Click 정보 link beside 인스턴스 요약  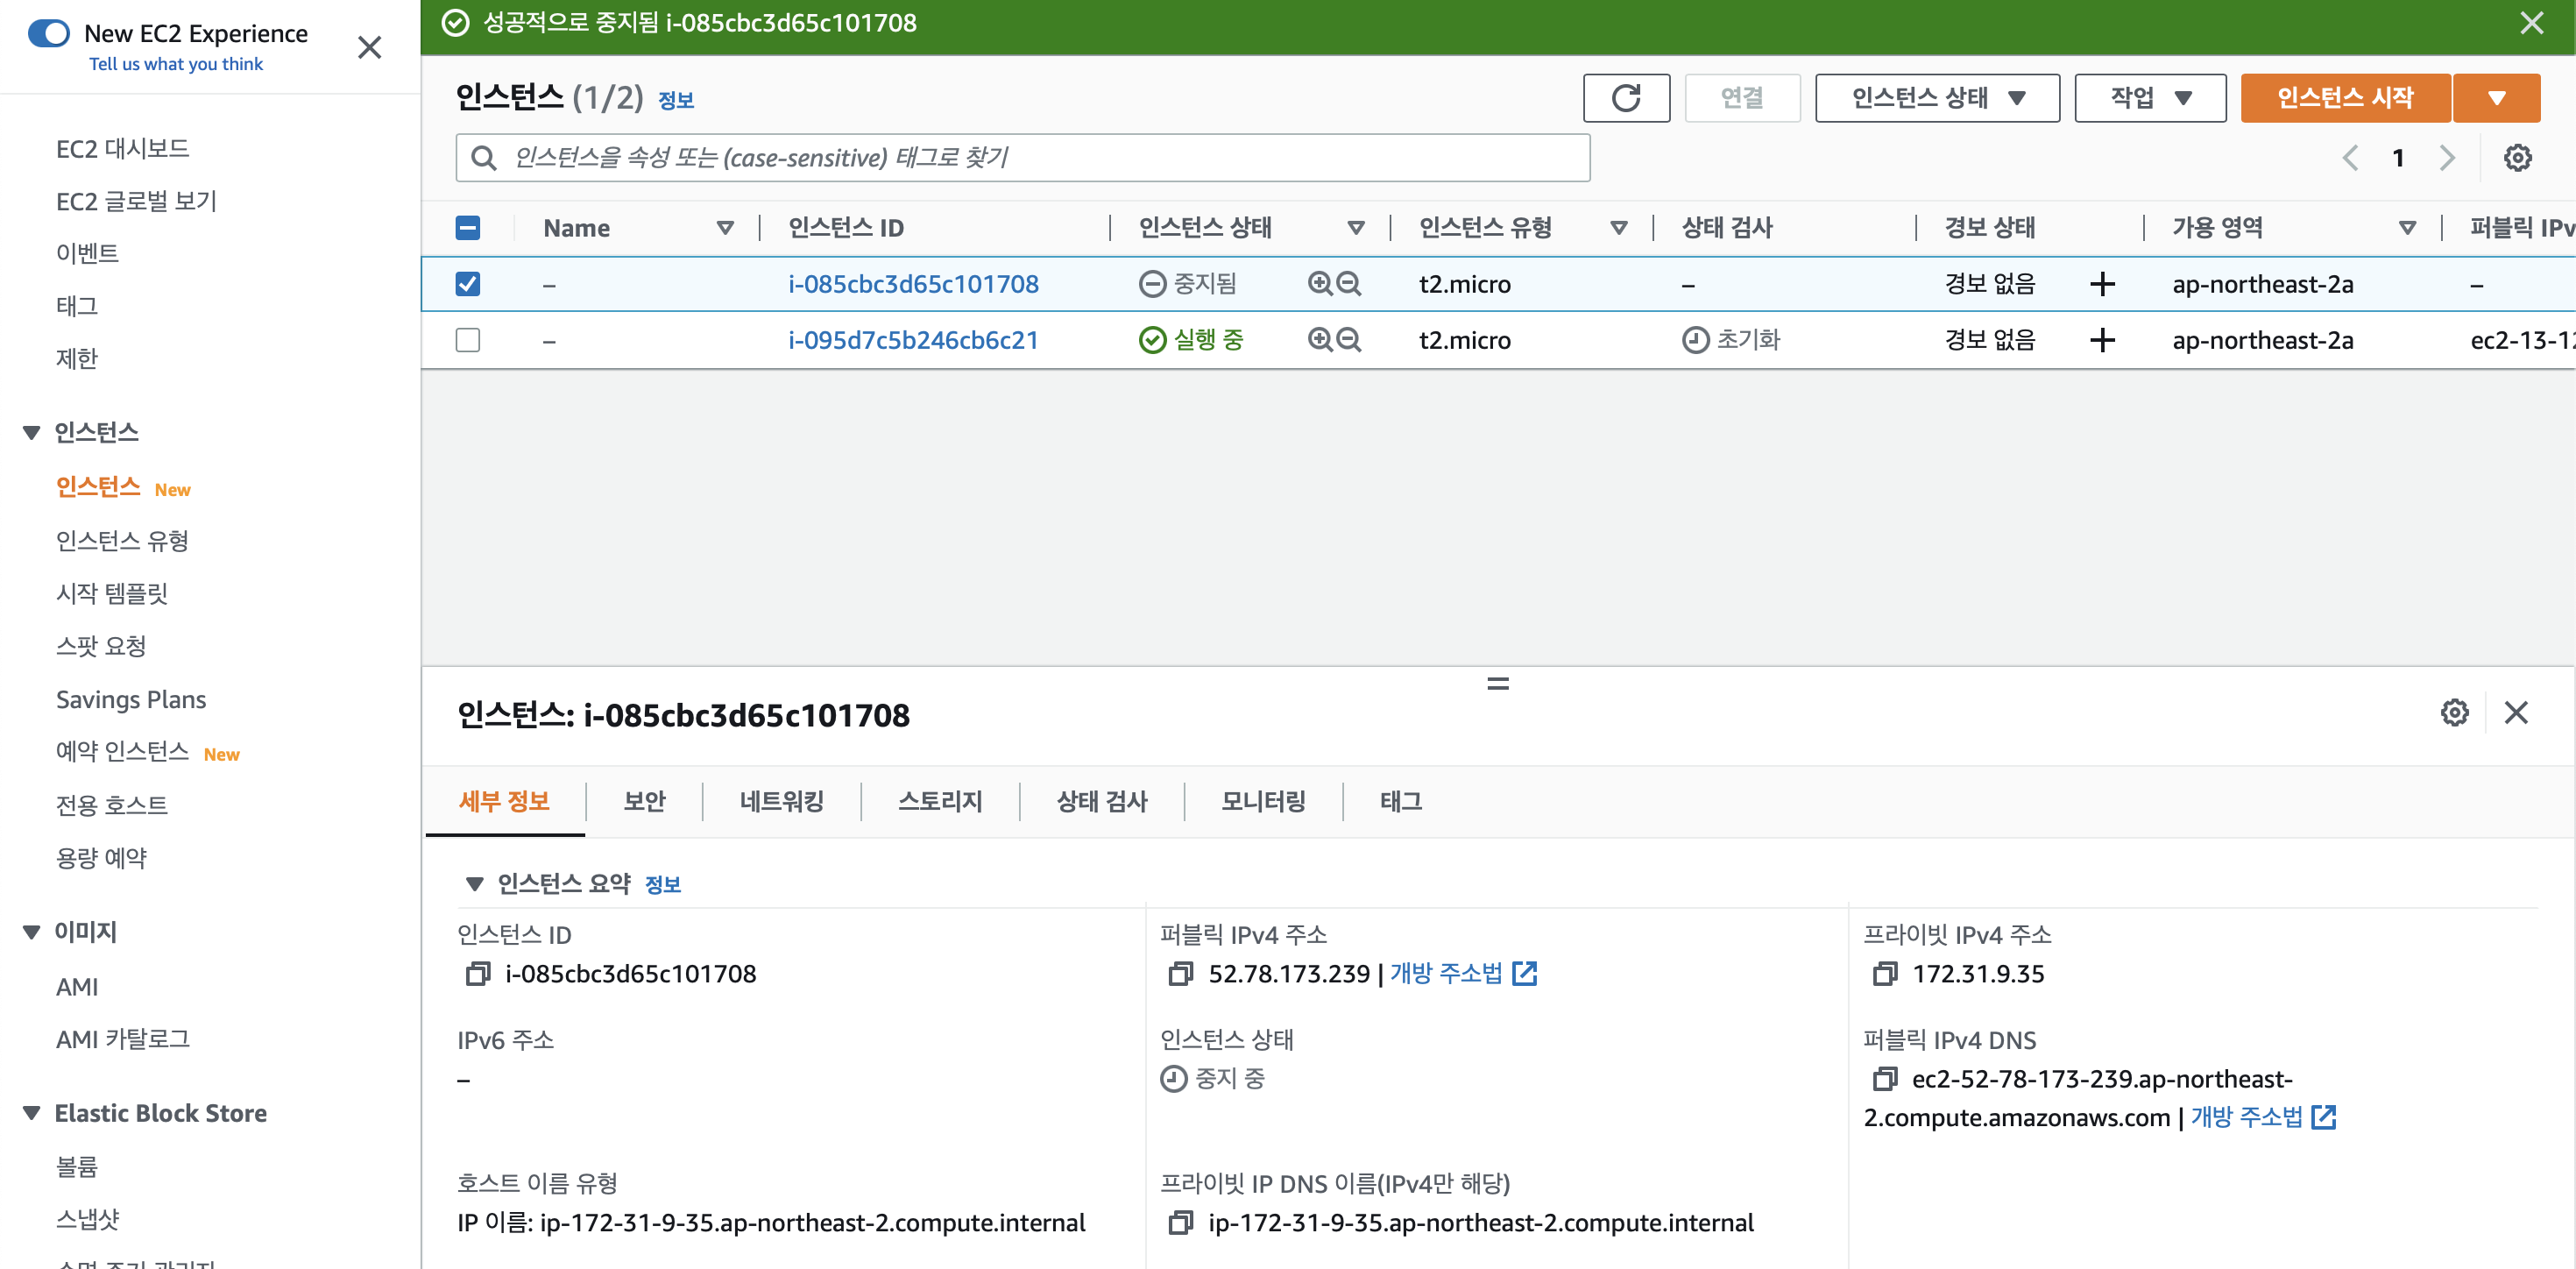tap(663, 885)
